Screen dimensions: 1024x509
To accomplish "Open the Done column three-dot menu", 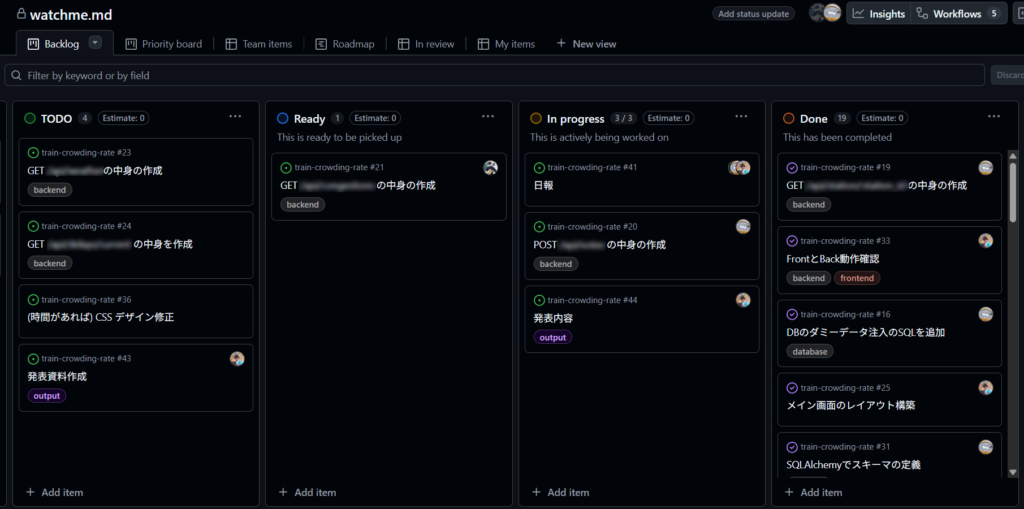I will pos(994,117).
